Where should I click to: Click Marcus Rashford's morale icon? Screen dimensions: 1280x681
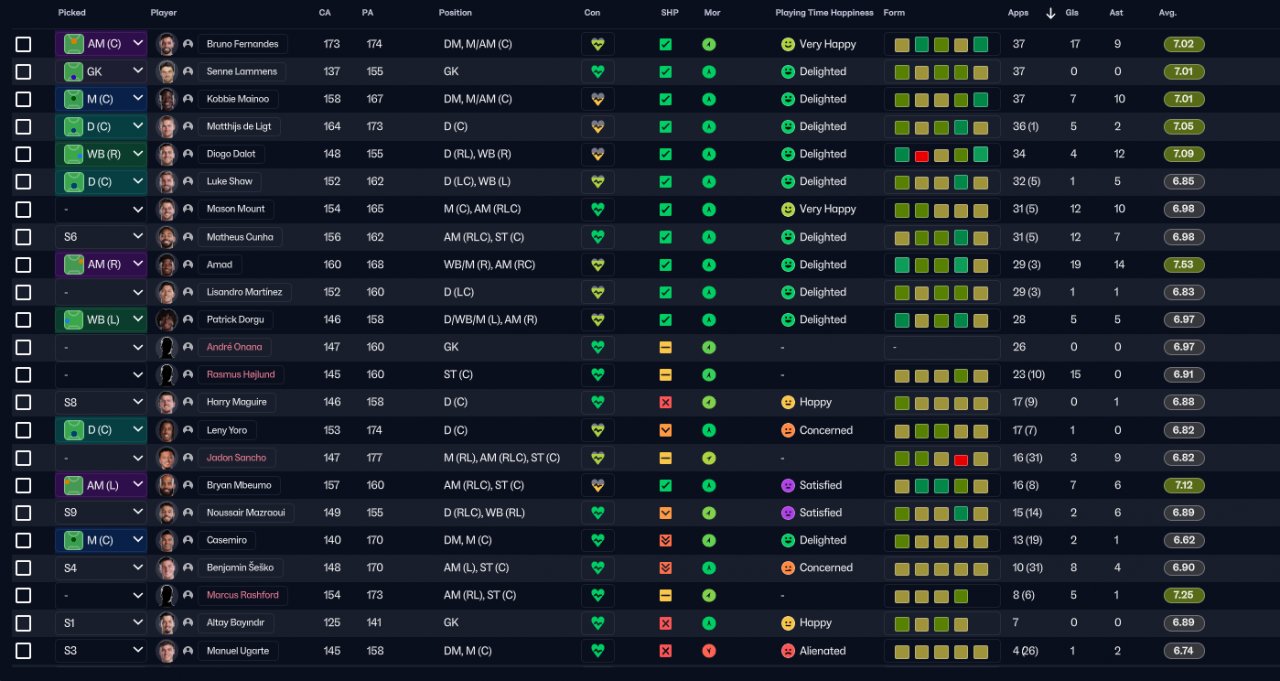click(x=709, y=595)
